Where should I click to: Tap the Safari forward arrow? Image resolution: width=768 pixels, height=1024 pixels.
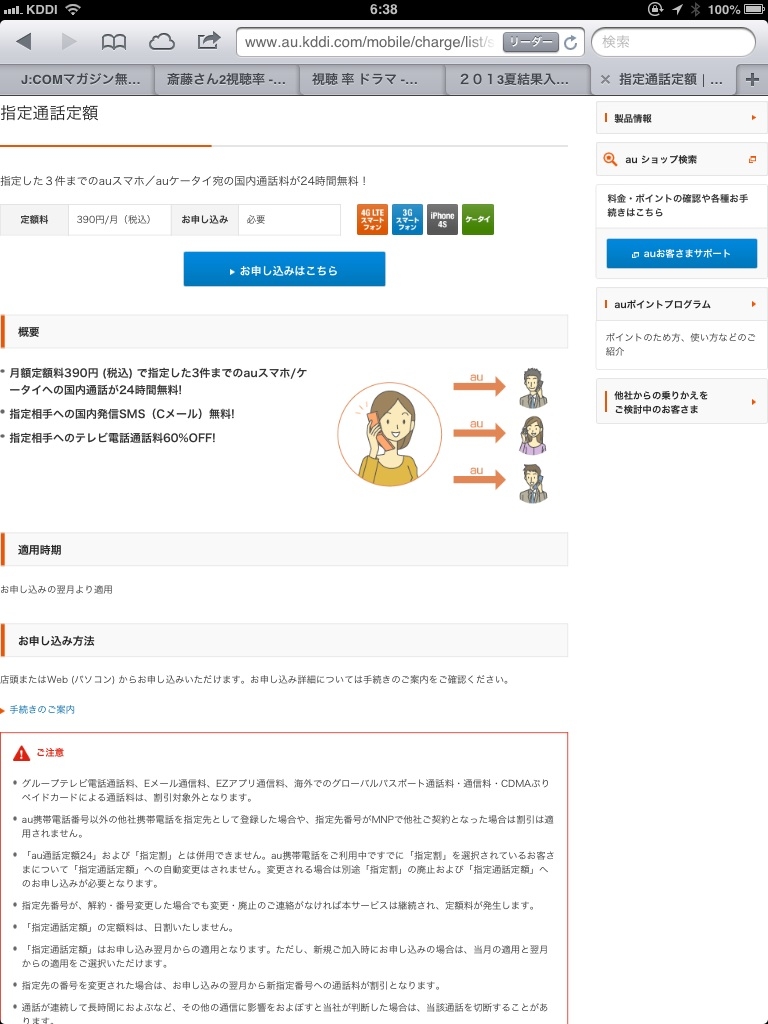pos(69,42)
